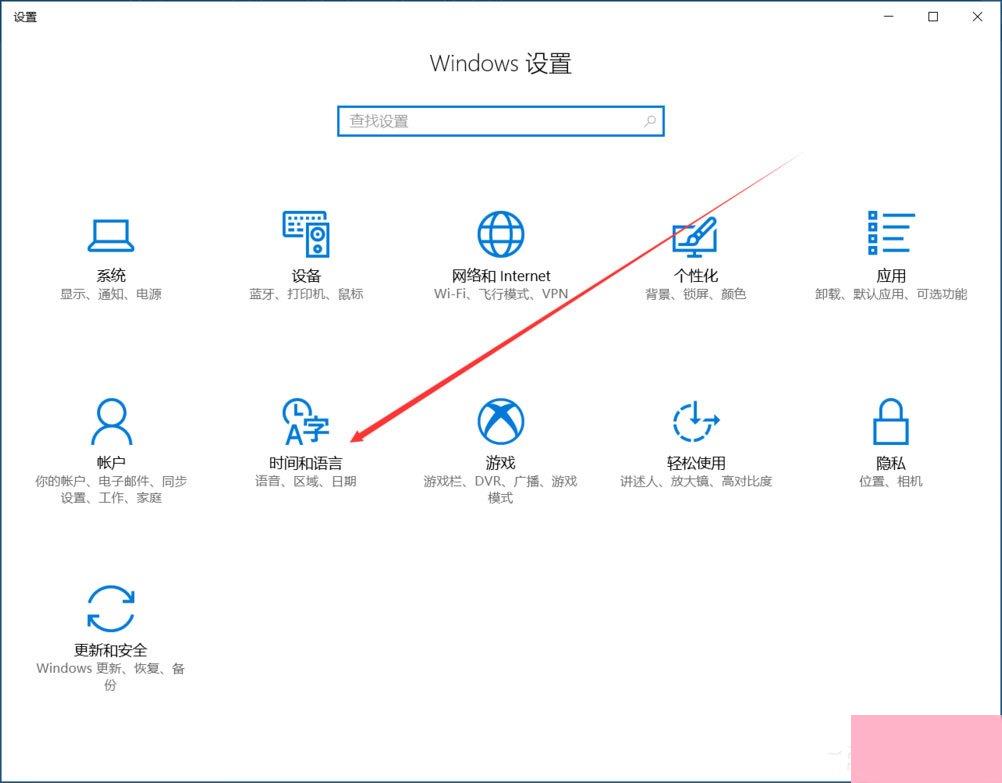The image size is (1002, 783).
Task: Select the 时间和语言 label
Action: tap(306, 463)
